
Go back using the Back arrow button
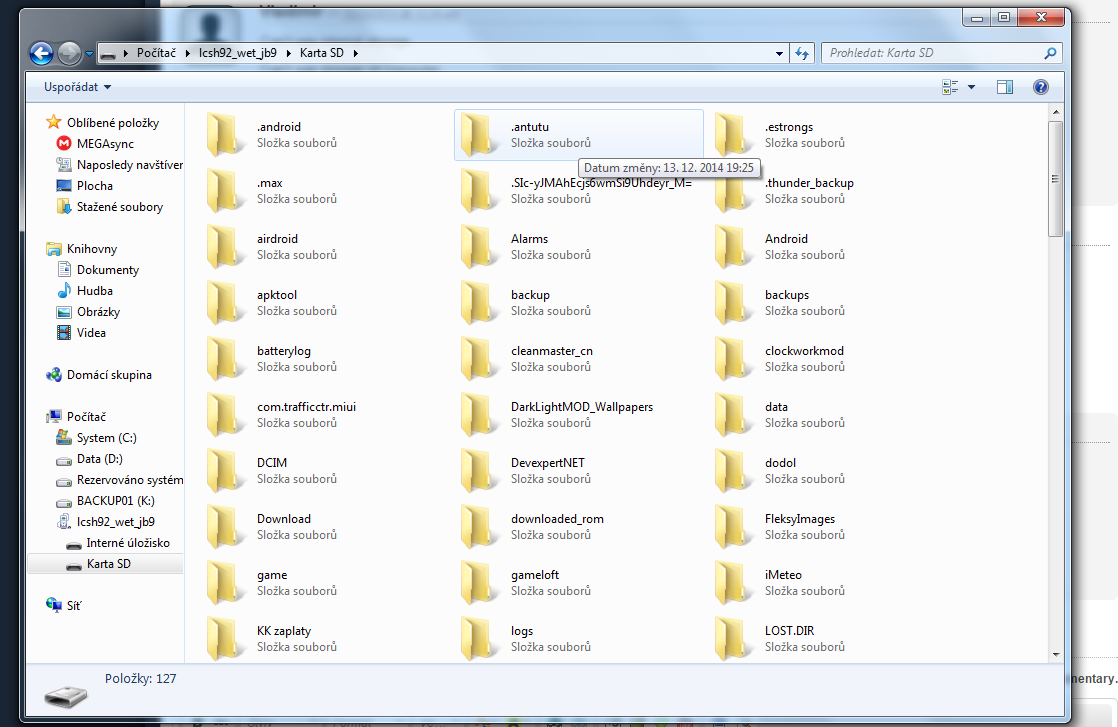[41, 53]
